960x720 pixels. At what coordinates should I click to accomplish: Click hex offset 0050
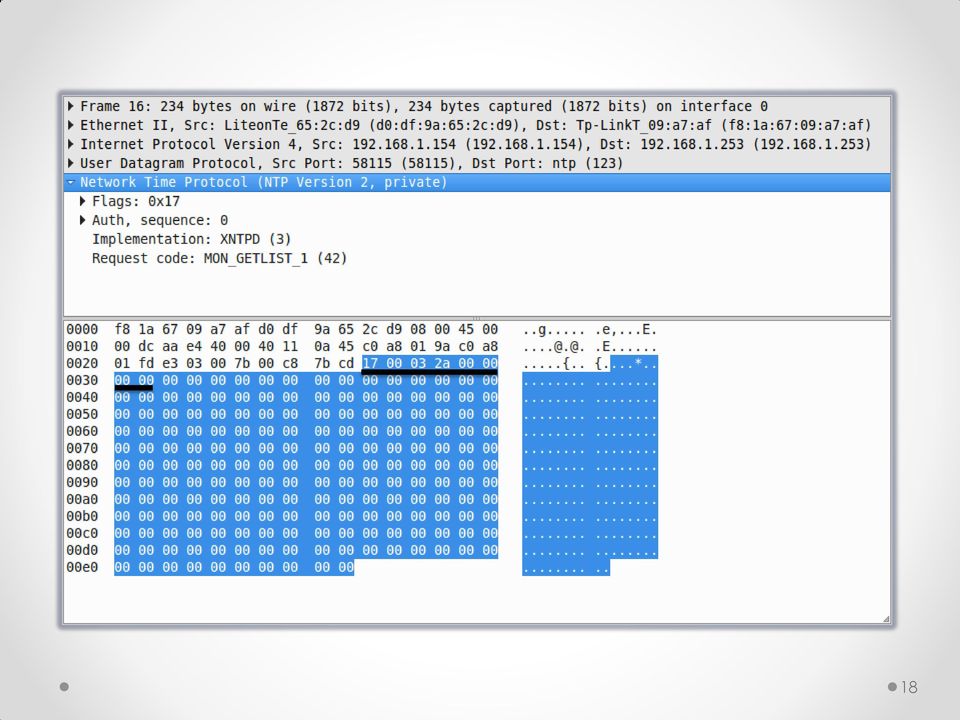tap(82, 414)
